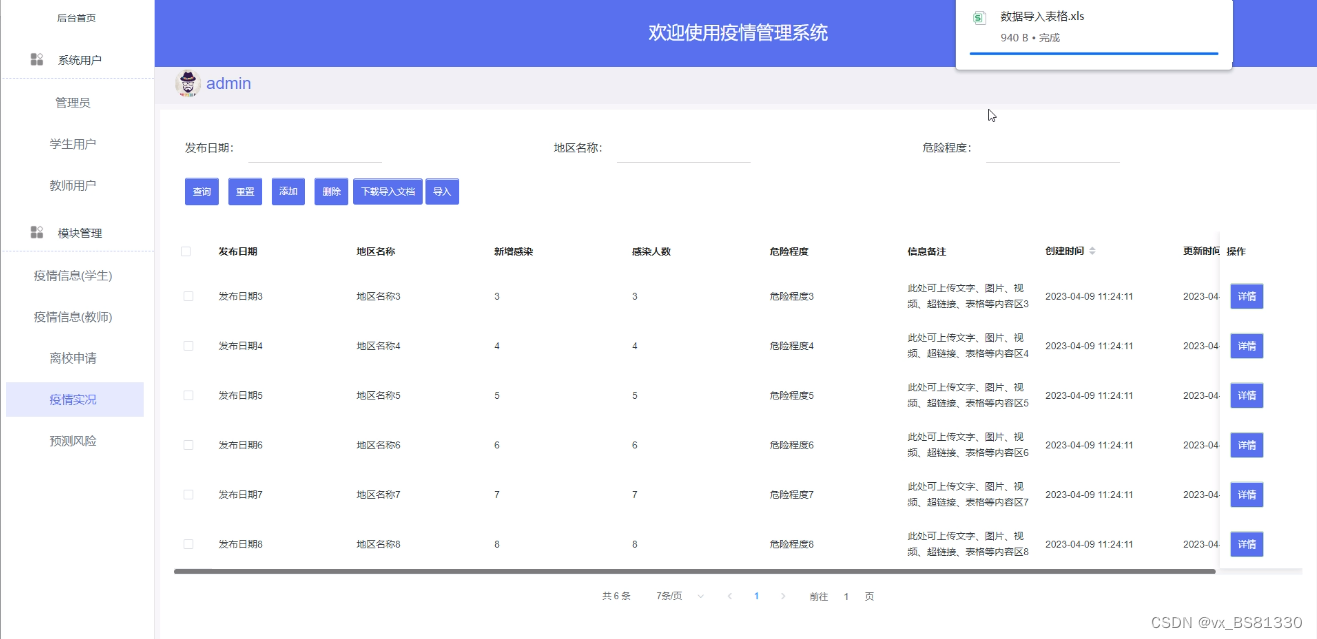
Task: Collapse the 系统用户 menu group
Action: 77,60
